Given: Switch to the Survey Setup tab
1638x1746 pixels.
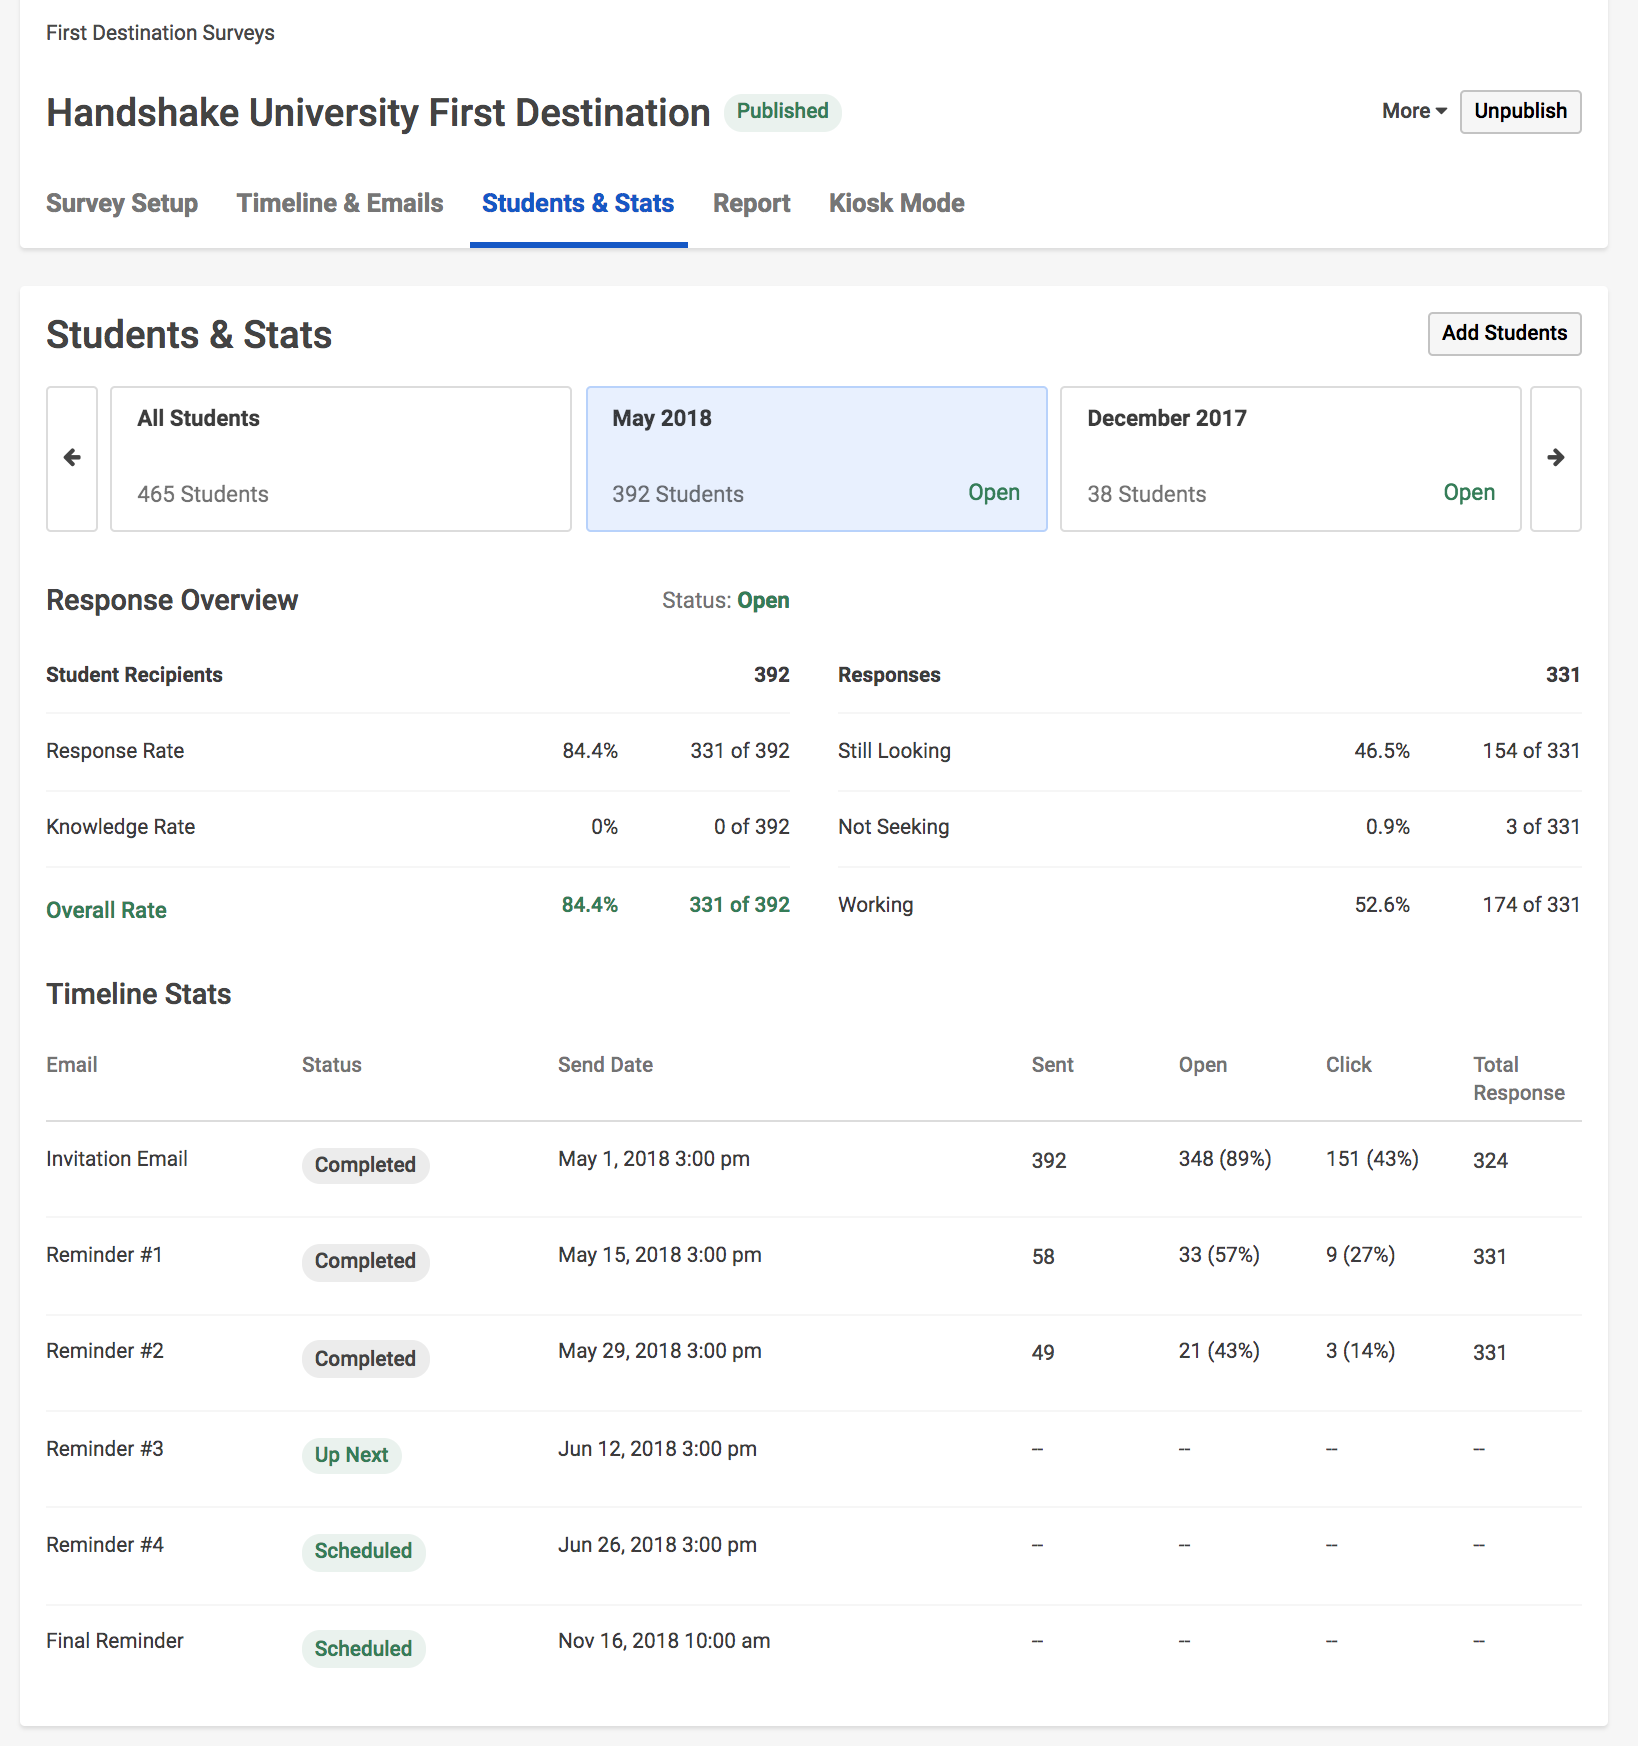Looking at the screenshot, I should 121,203.
